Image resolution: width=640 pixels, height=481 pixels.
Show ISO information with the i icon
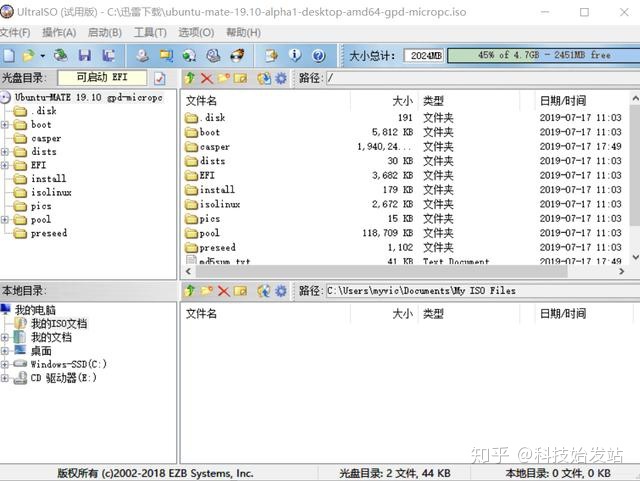[x=295, y=56]
